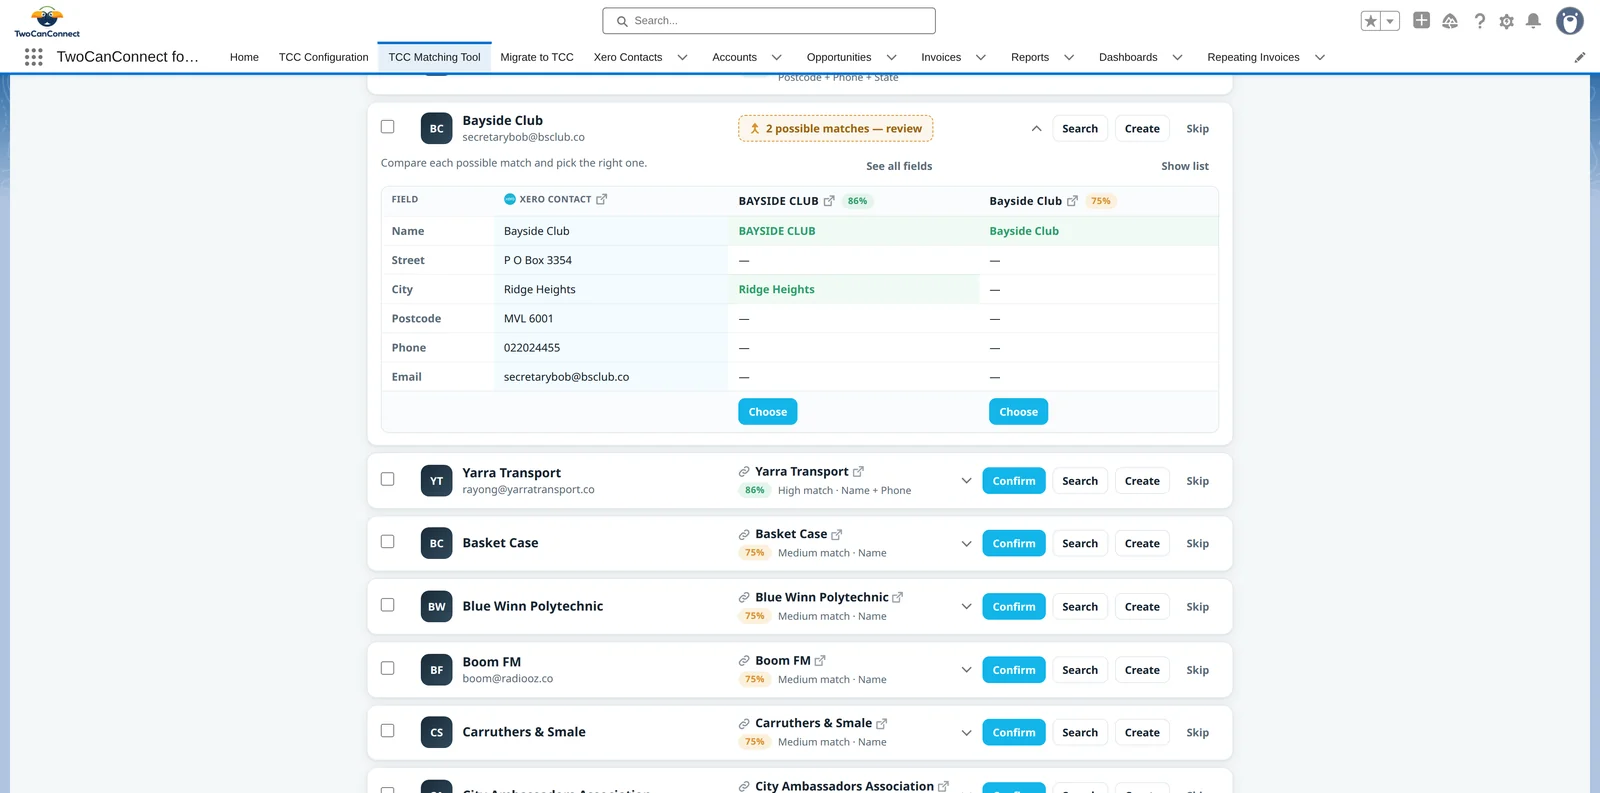Click the TwoCanConnect logo

coord(47,21)
